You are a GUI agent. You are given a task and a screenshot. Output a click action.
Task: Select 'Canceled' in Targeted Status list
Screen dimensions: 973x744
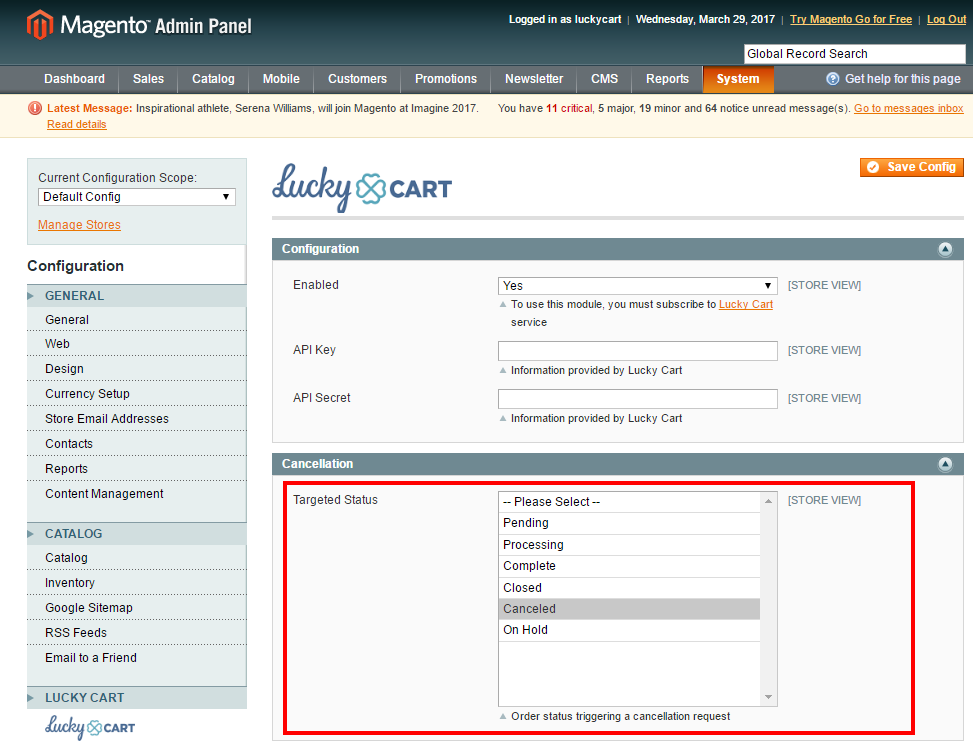coord(629,609)
